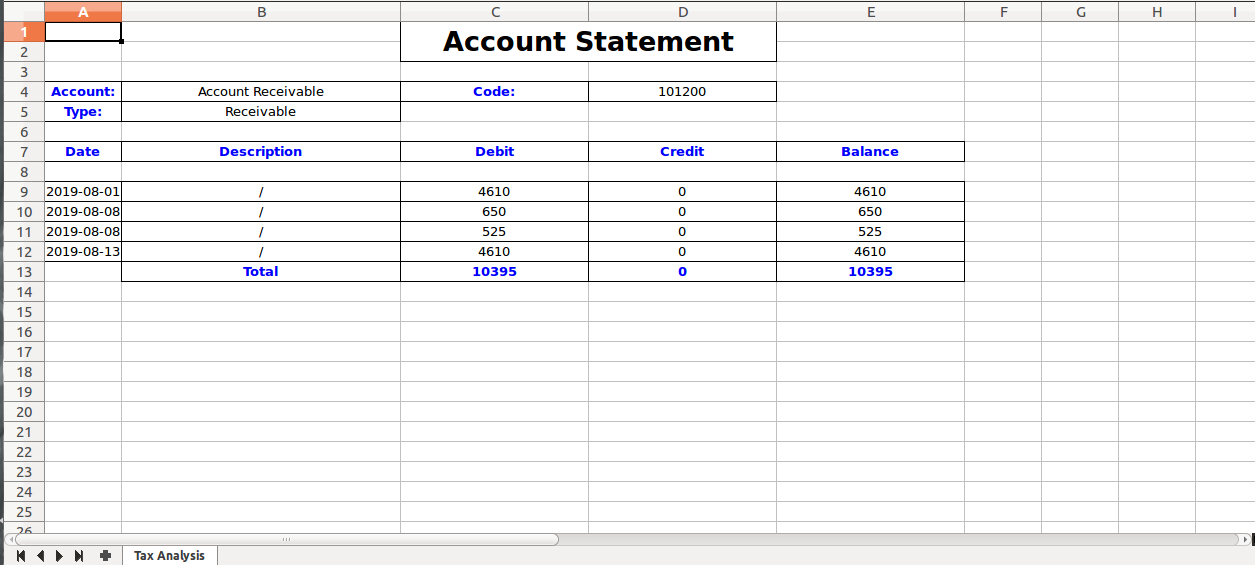Select column A header
1255x565 pixels.
pyautogui.click(x=83, y=12)
